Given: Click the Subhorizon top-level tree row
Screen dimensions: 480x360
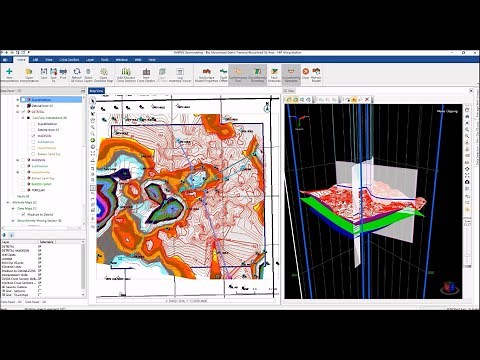Looking at the screenshot, I should point(40,166).
